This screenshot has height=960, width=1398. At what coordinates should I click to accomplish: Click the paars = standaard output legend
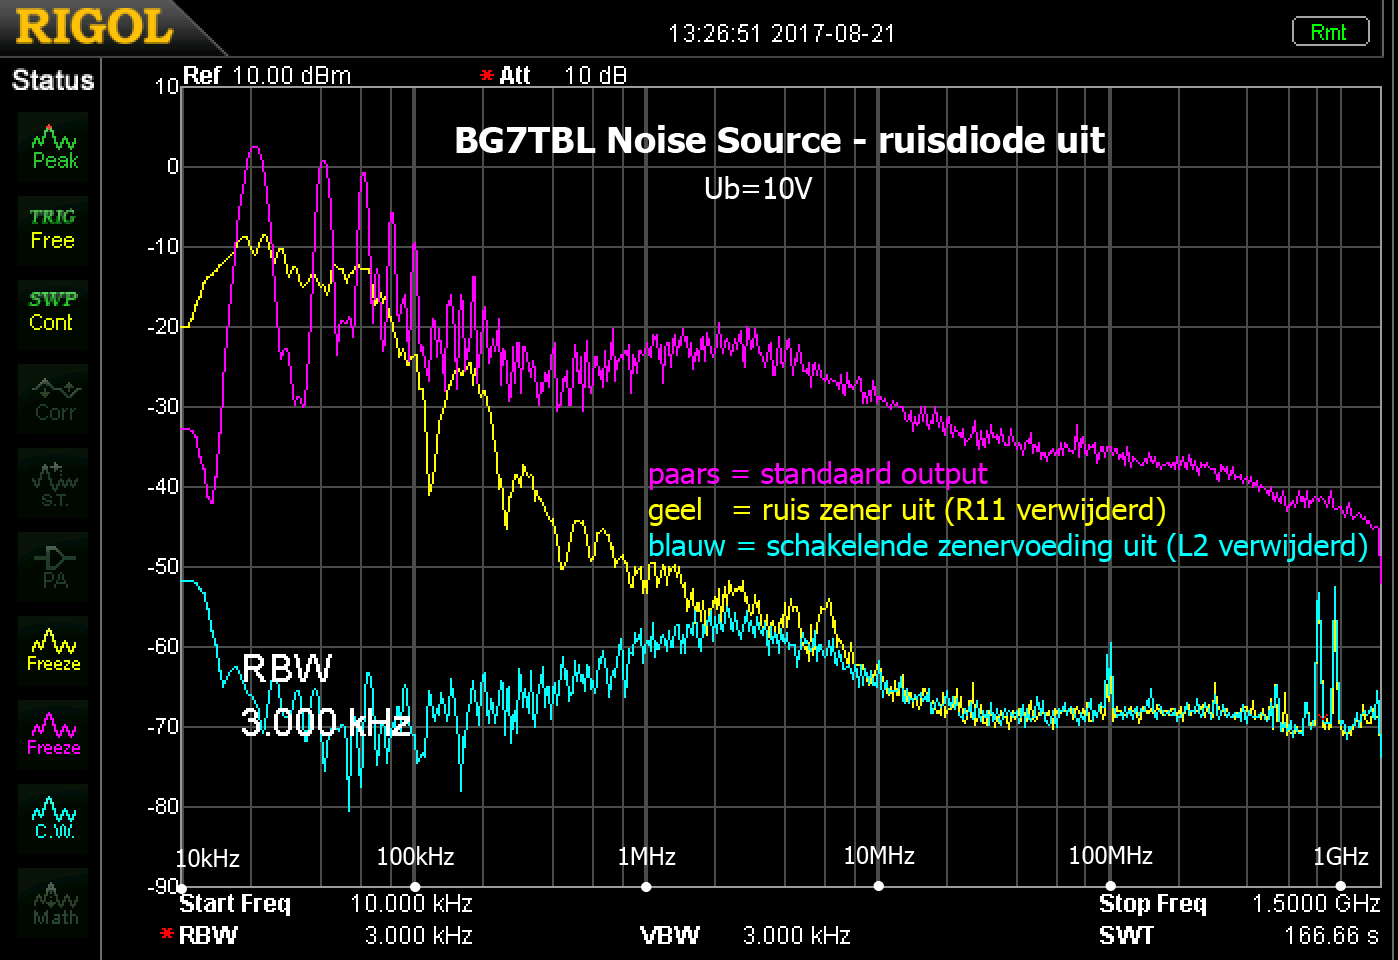point(818,474)
